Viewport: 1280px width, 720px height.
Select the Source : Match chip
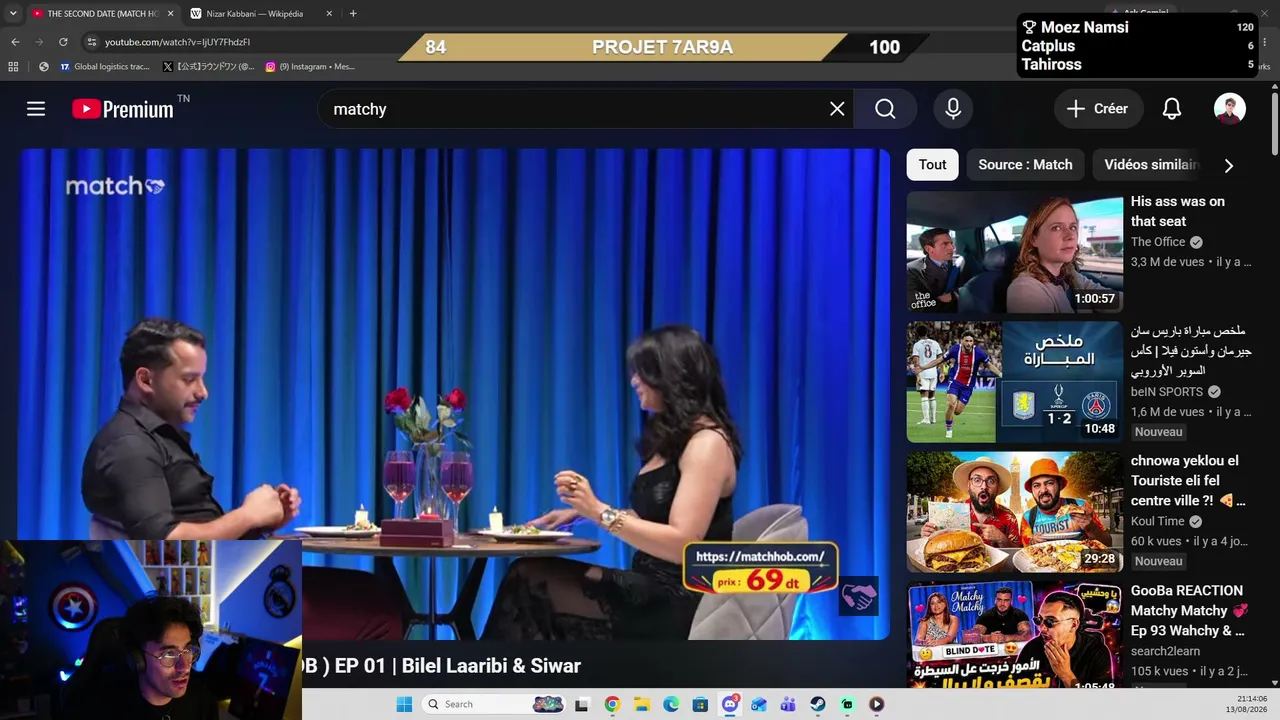point(1025,165)
